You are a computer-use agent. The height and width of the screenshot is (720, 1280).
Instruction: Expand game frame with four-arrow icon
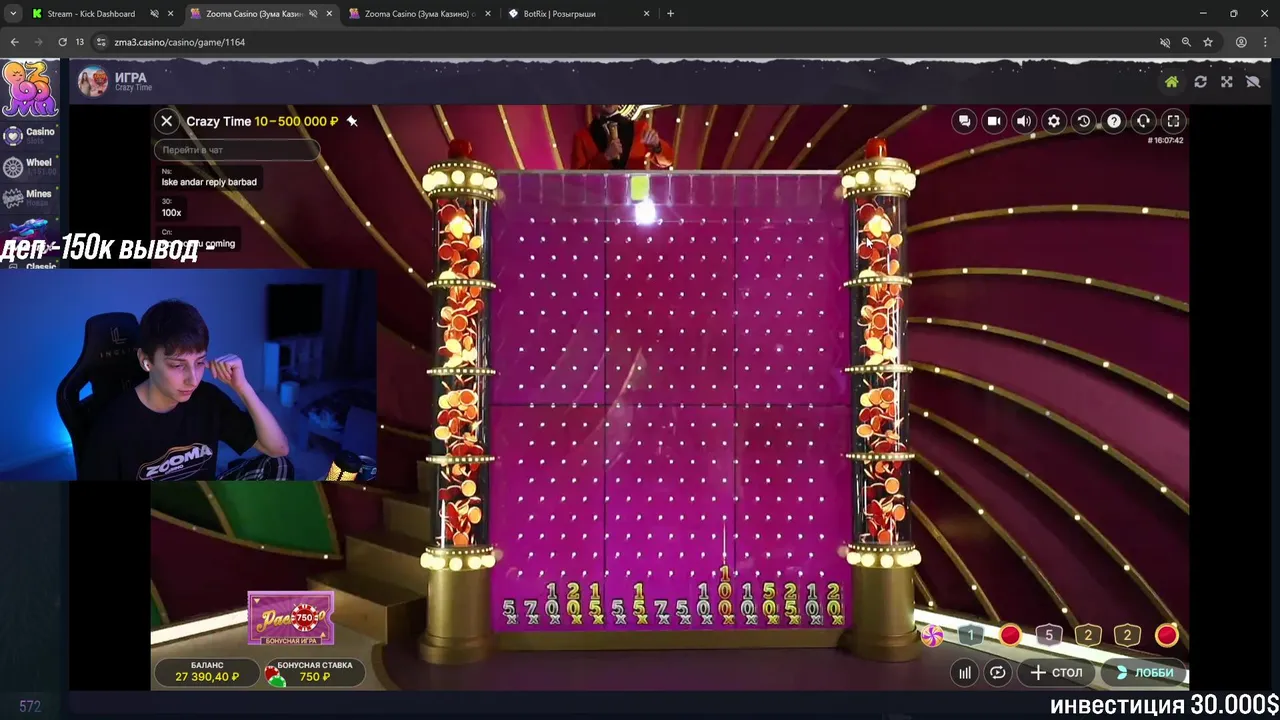tap(1227, 82)
